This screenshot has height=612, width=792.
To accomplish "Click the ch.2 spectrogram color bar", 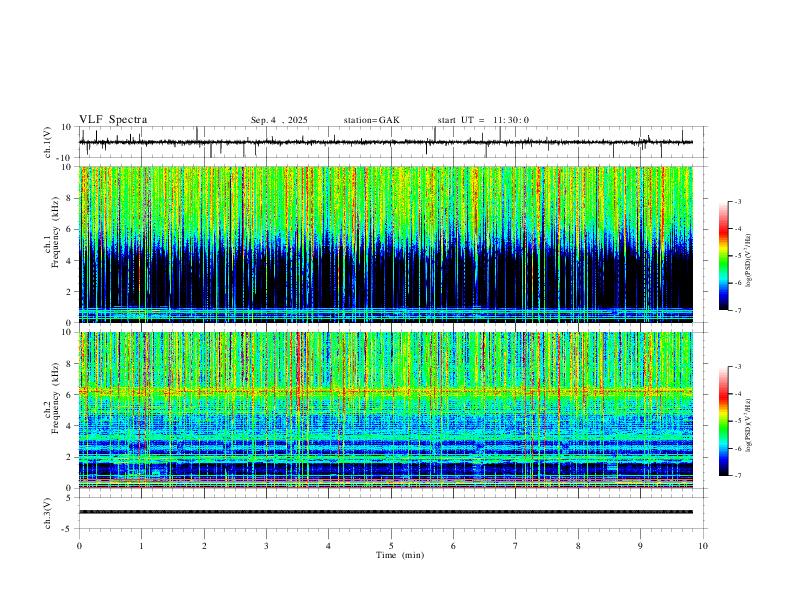I will point(724,421).
